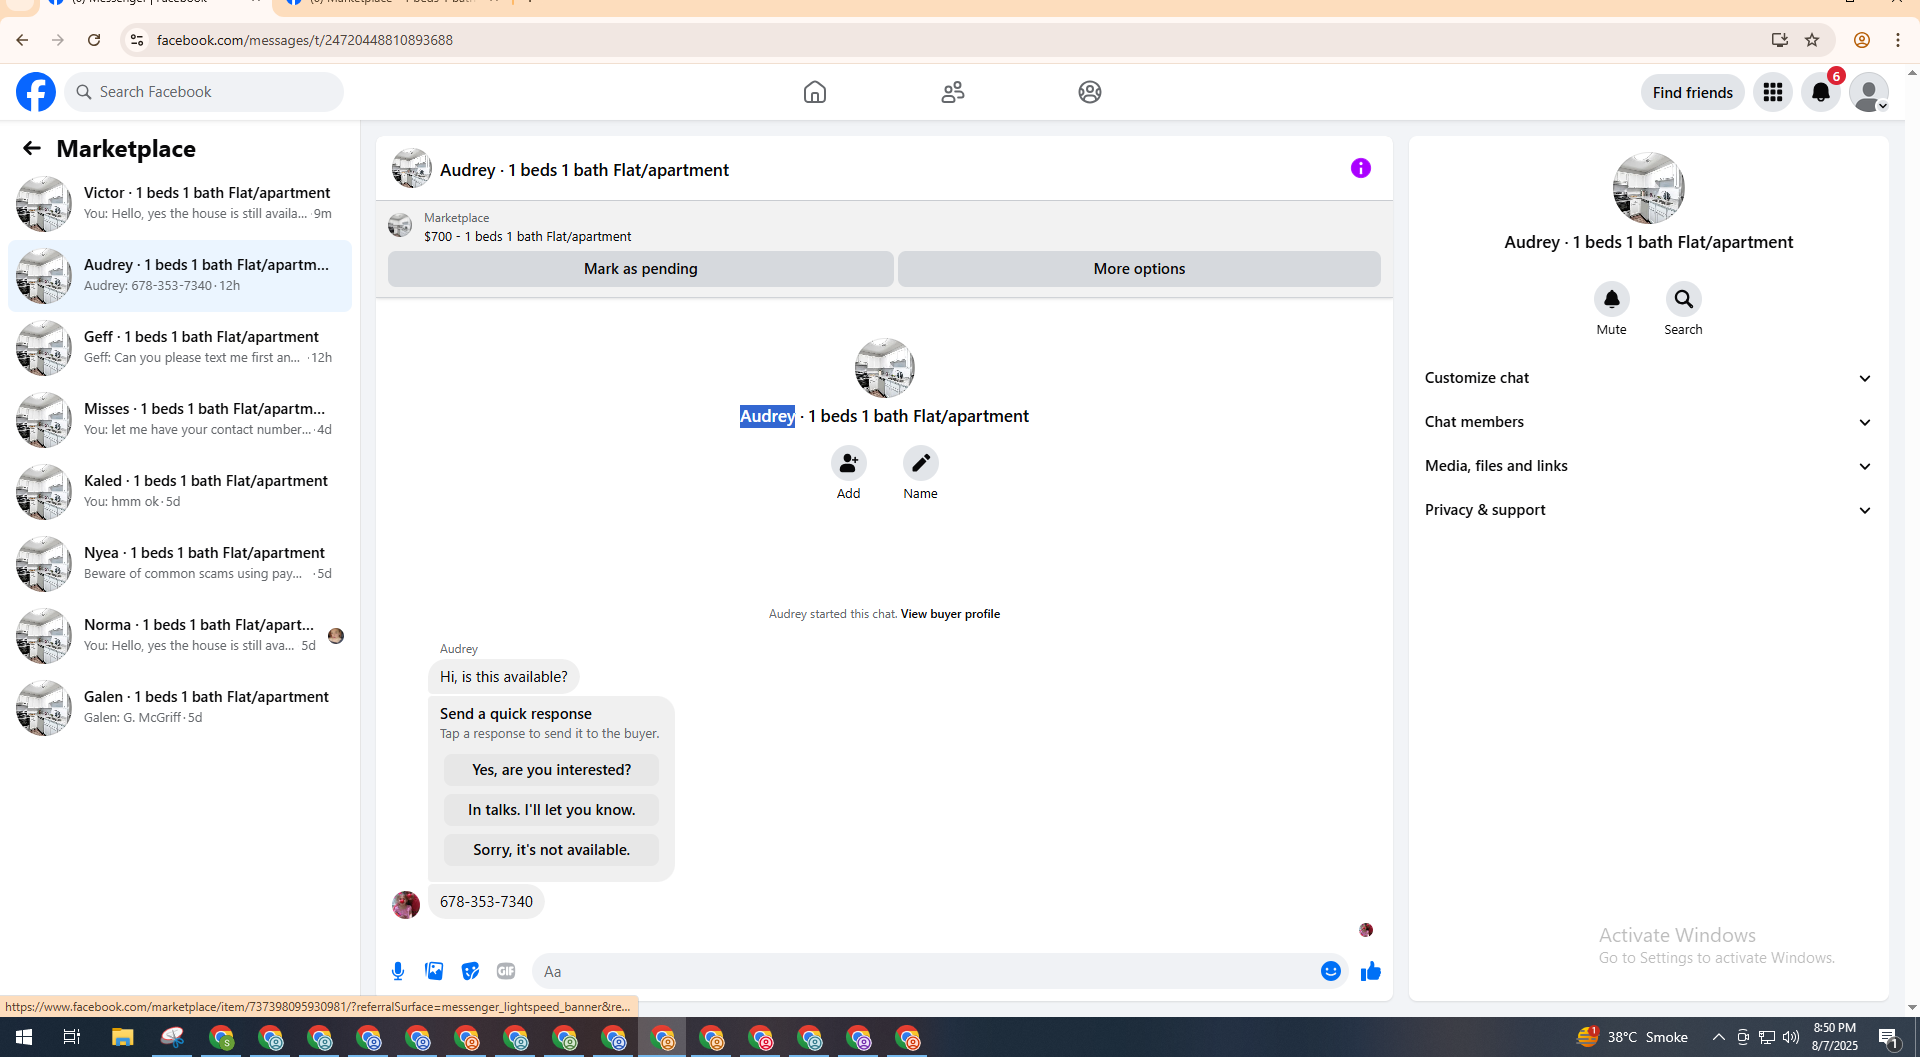This screenshot has height=1057, width=1920.
Task: Add people to the Audrey chat
Action: (849, 463)
